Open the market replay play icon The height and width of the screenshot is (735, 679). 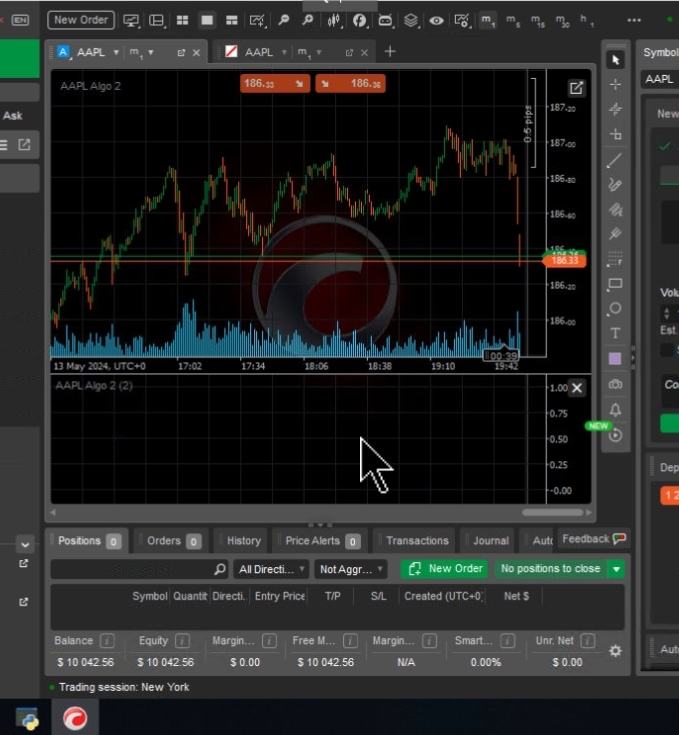pyautogui.click(x=615, y=435)
